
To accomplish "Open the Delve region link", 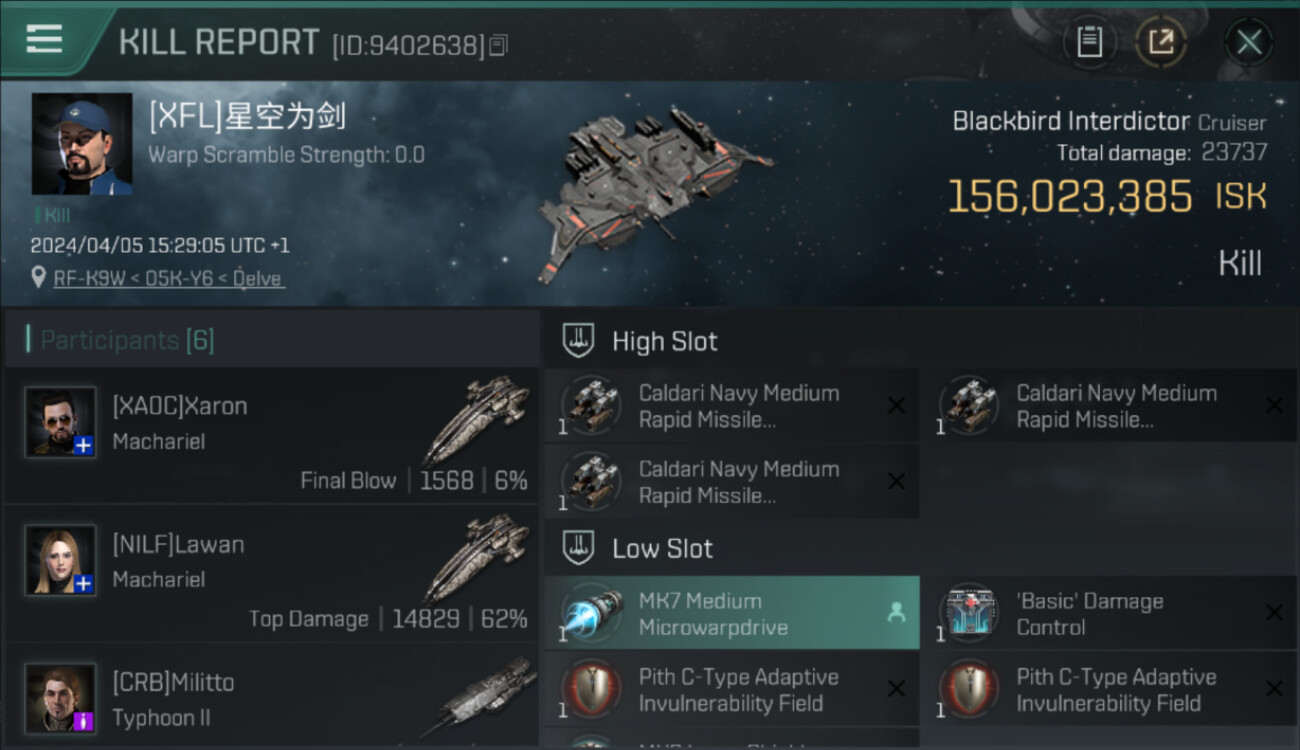I will click(258, 279).
